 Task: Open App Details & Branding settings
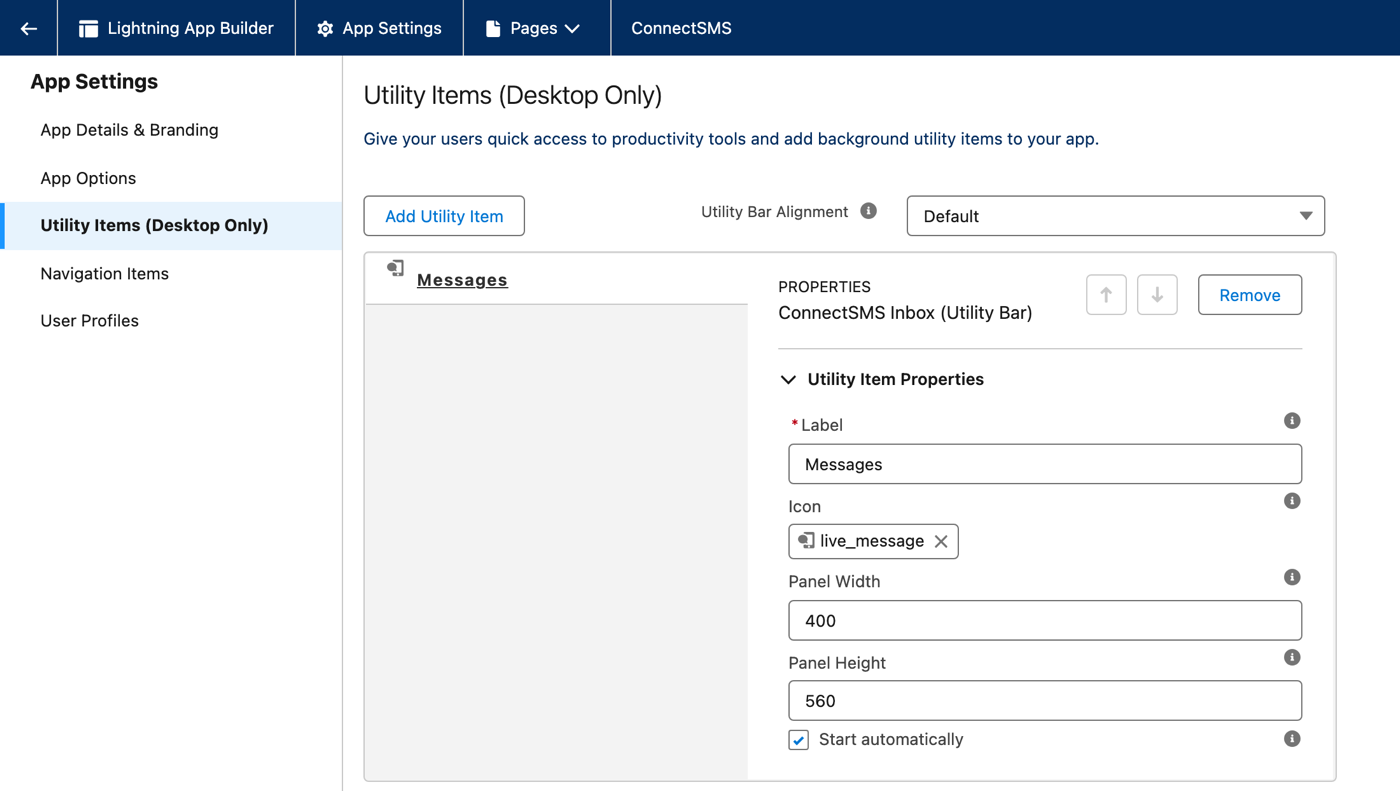pyautogui.click(x=129, y=130)
